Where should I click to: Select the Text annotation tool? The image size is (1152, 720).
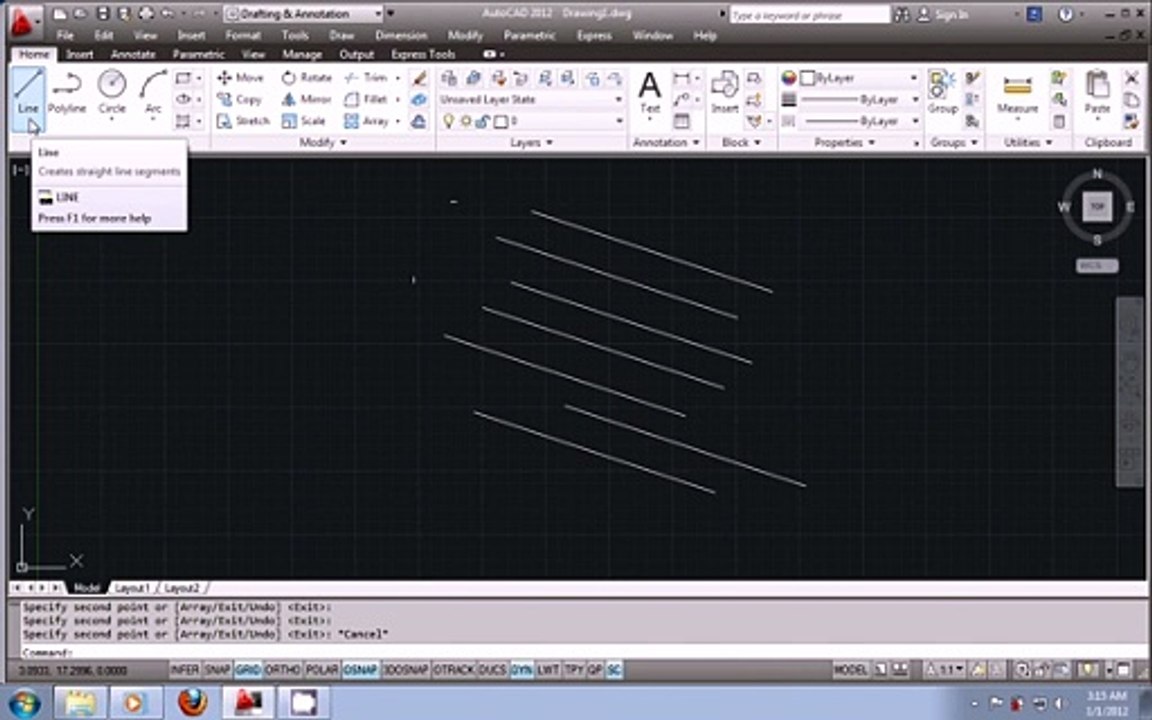click(x=649, y=92)
